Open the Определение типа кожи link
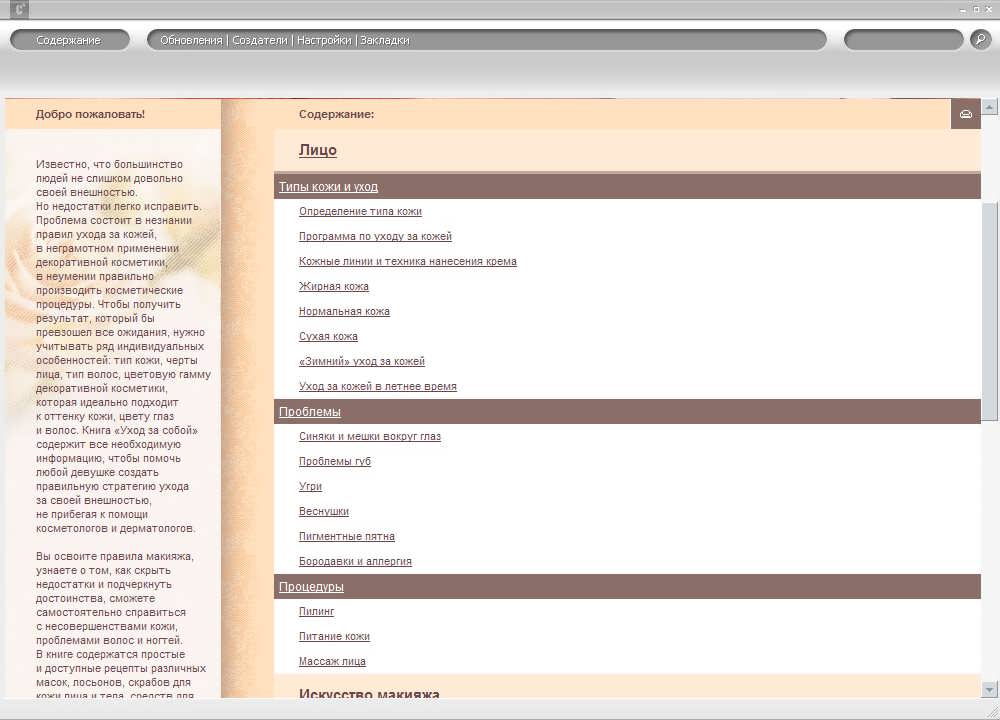1000x720 pixels. point(360,212)
